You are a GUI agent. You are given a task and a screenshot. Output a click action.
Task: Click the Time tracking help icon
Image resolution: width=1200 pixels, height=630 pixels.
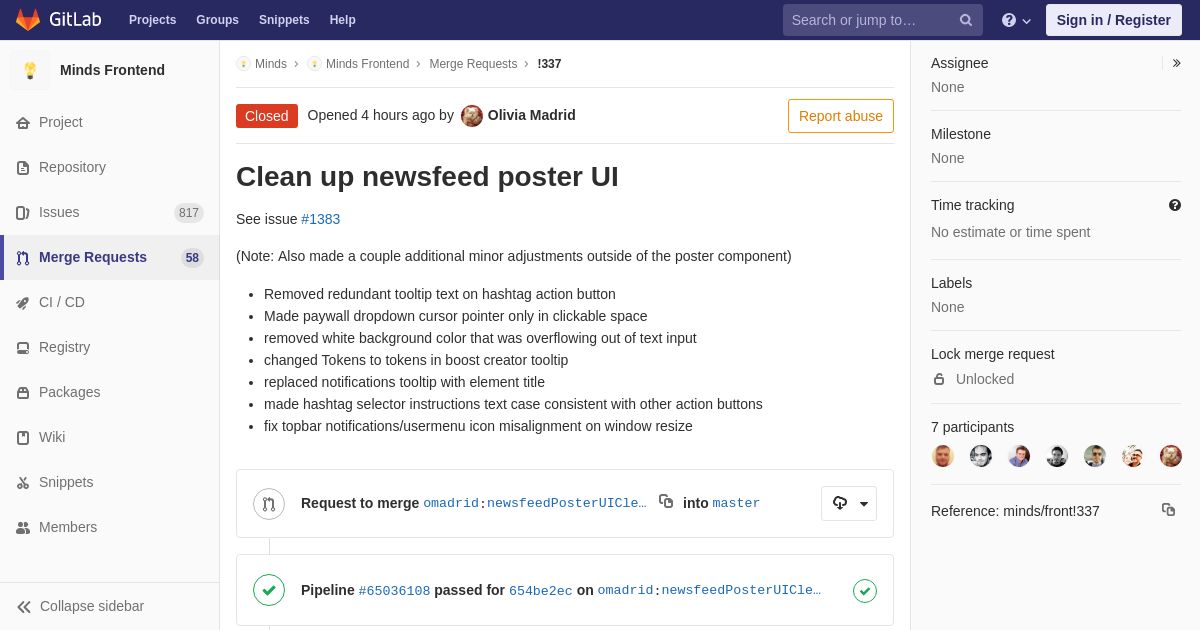pos(1175,205)
